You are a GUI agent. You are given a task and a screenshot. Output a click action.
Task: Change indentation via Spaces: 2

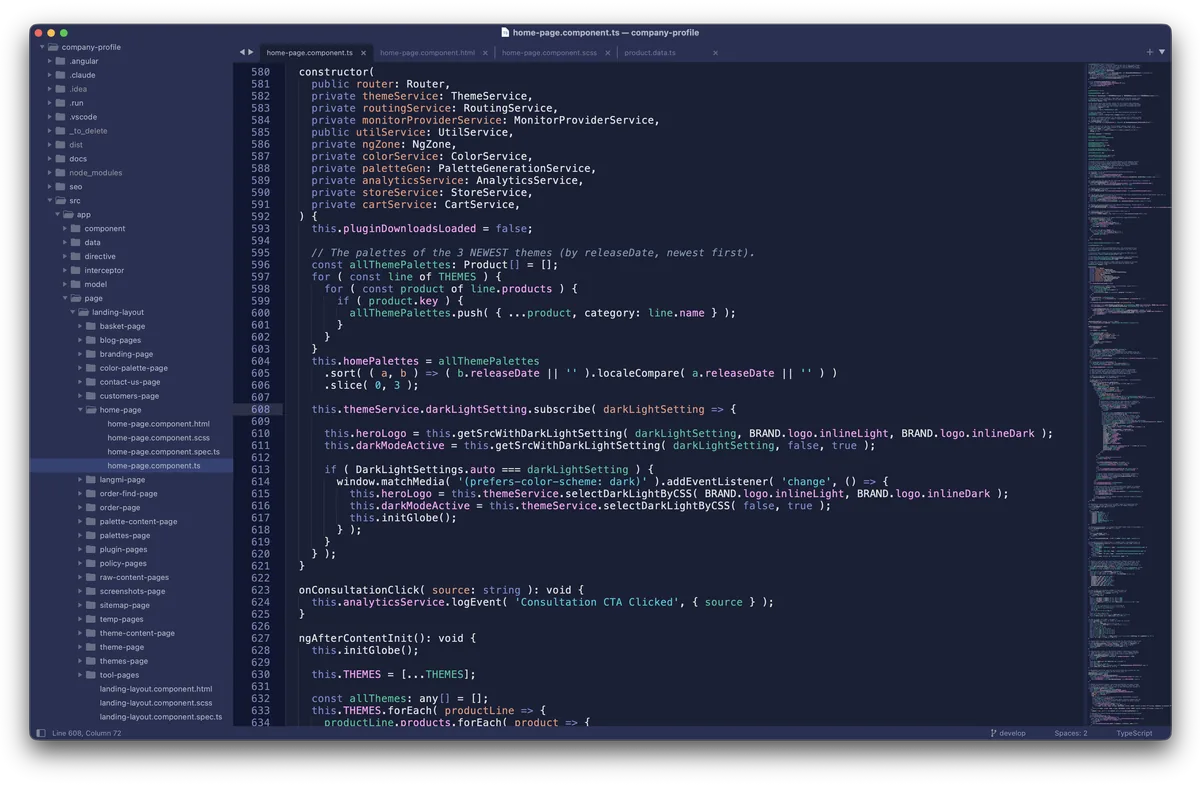pos(1071,733)
